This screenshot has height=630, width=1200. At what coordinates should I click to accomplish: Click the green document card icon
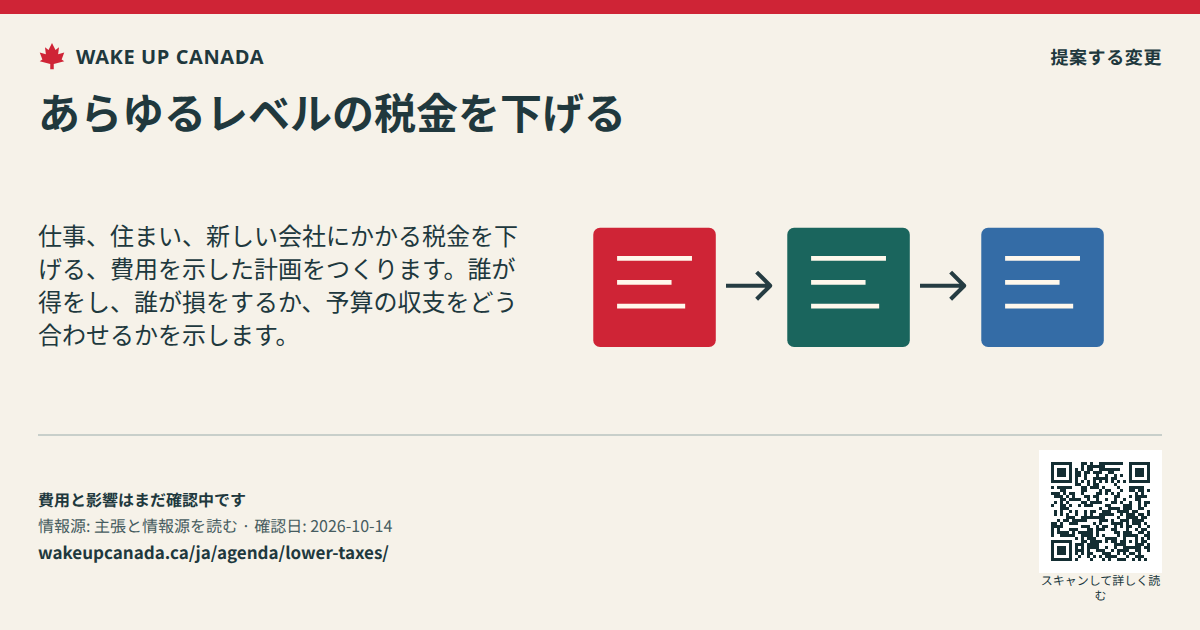(x=848, y=287)
